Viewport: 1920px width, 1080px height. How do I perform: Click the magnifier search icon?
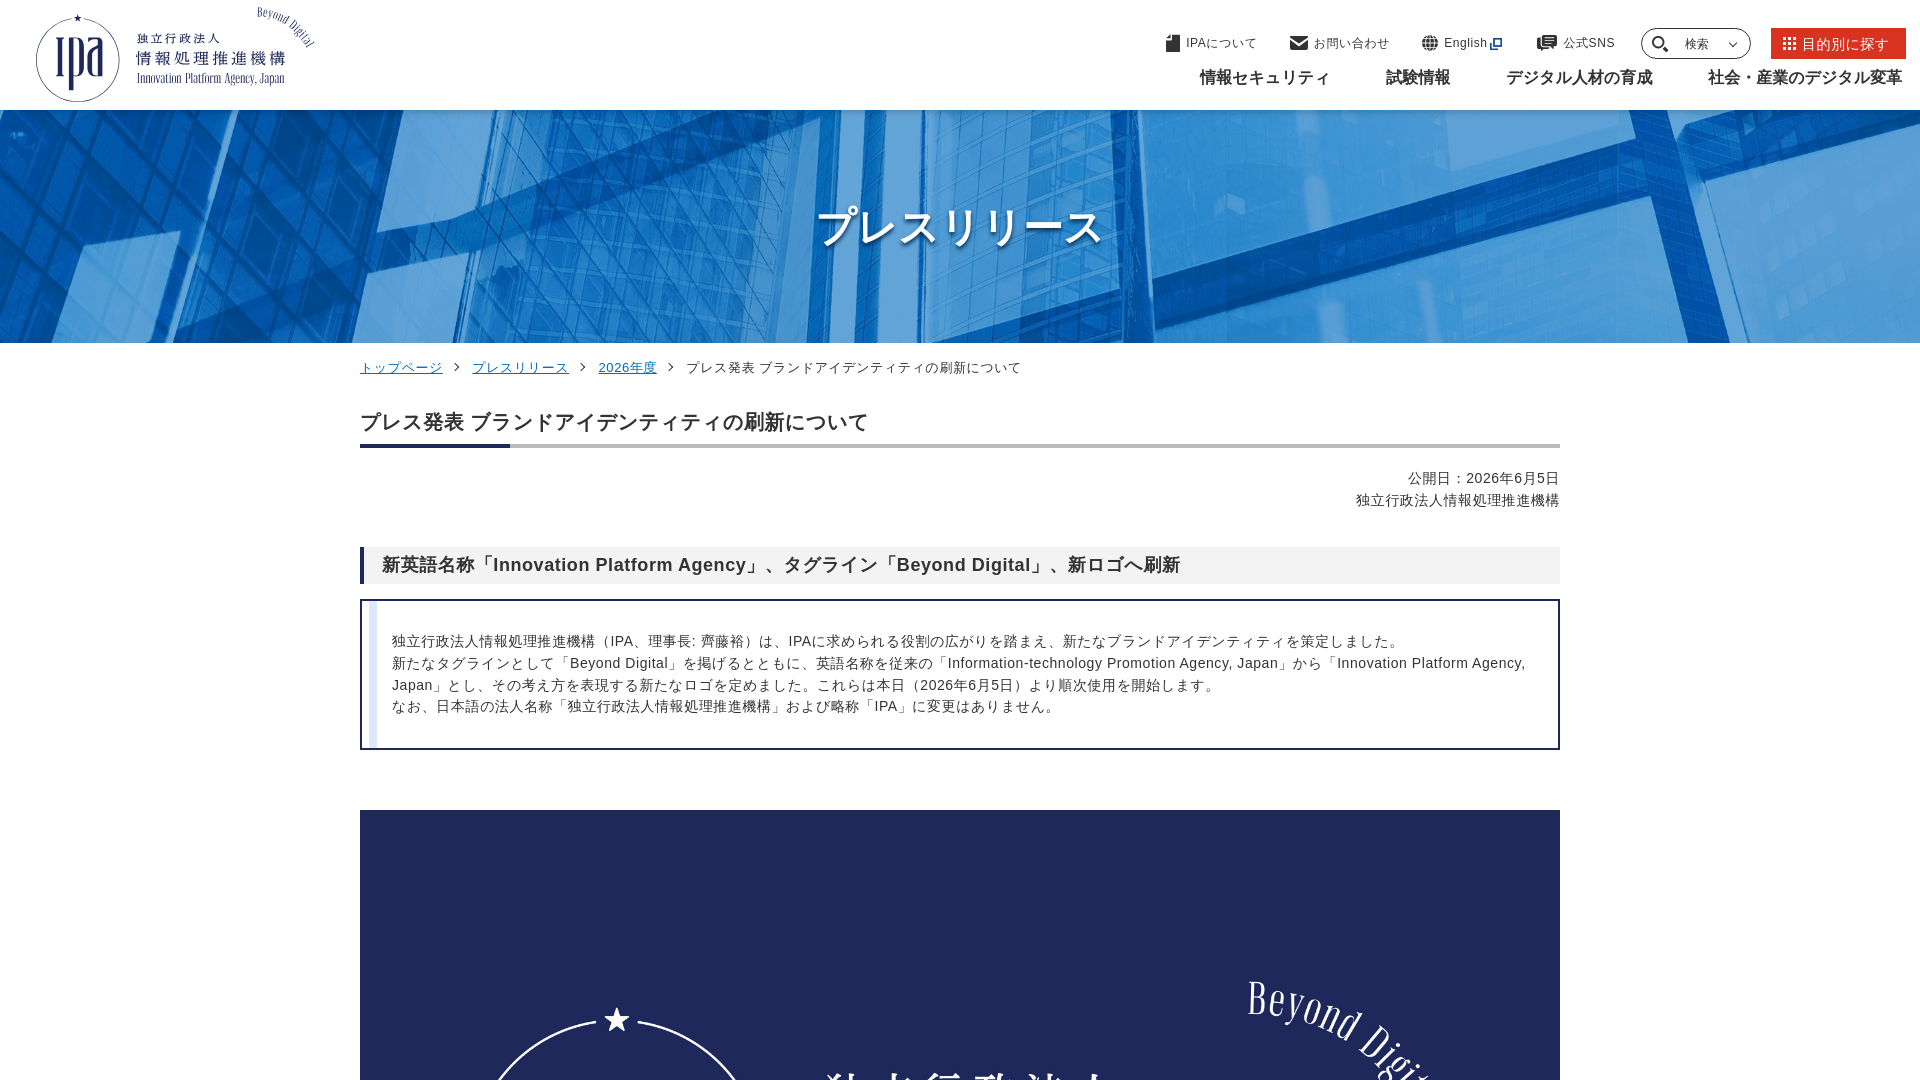[x=1660, y=44]
